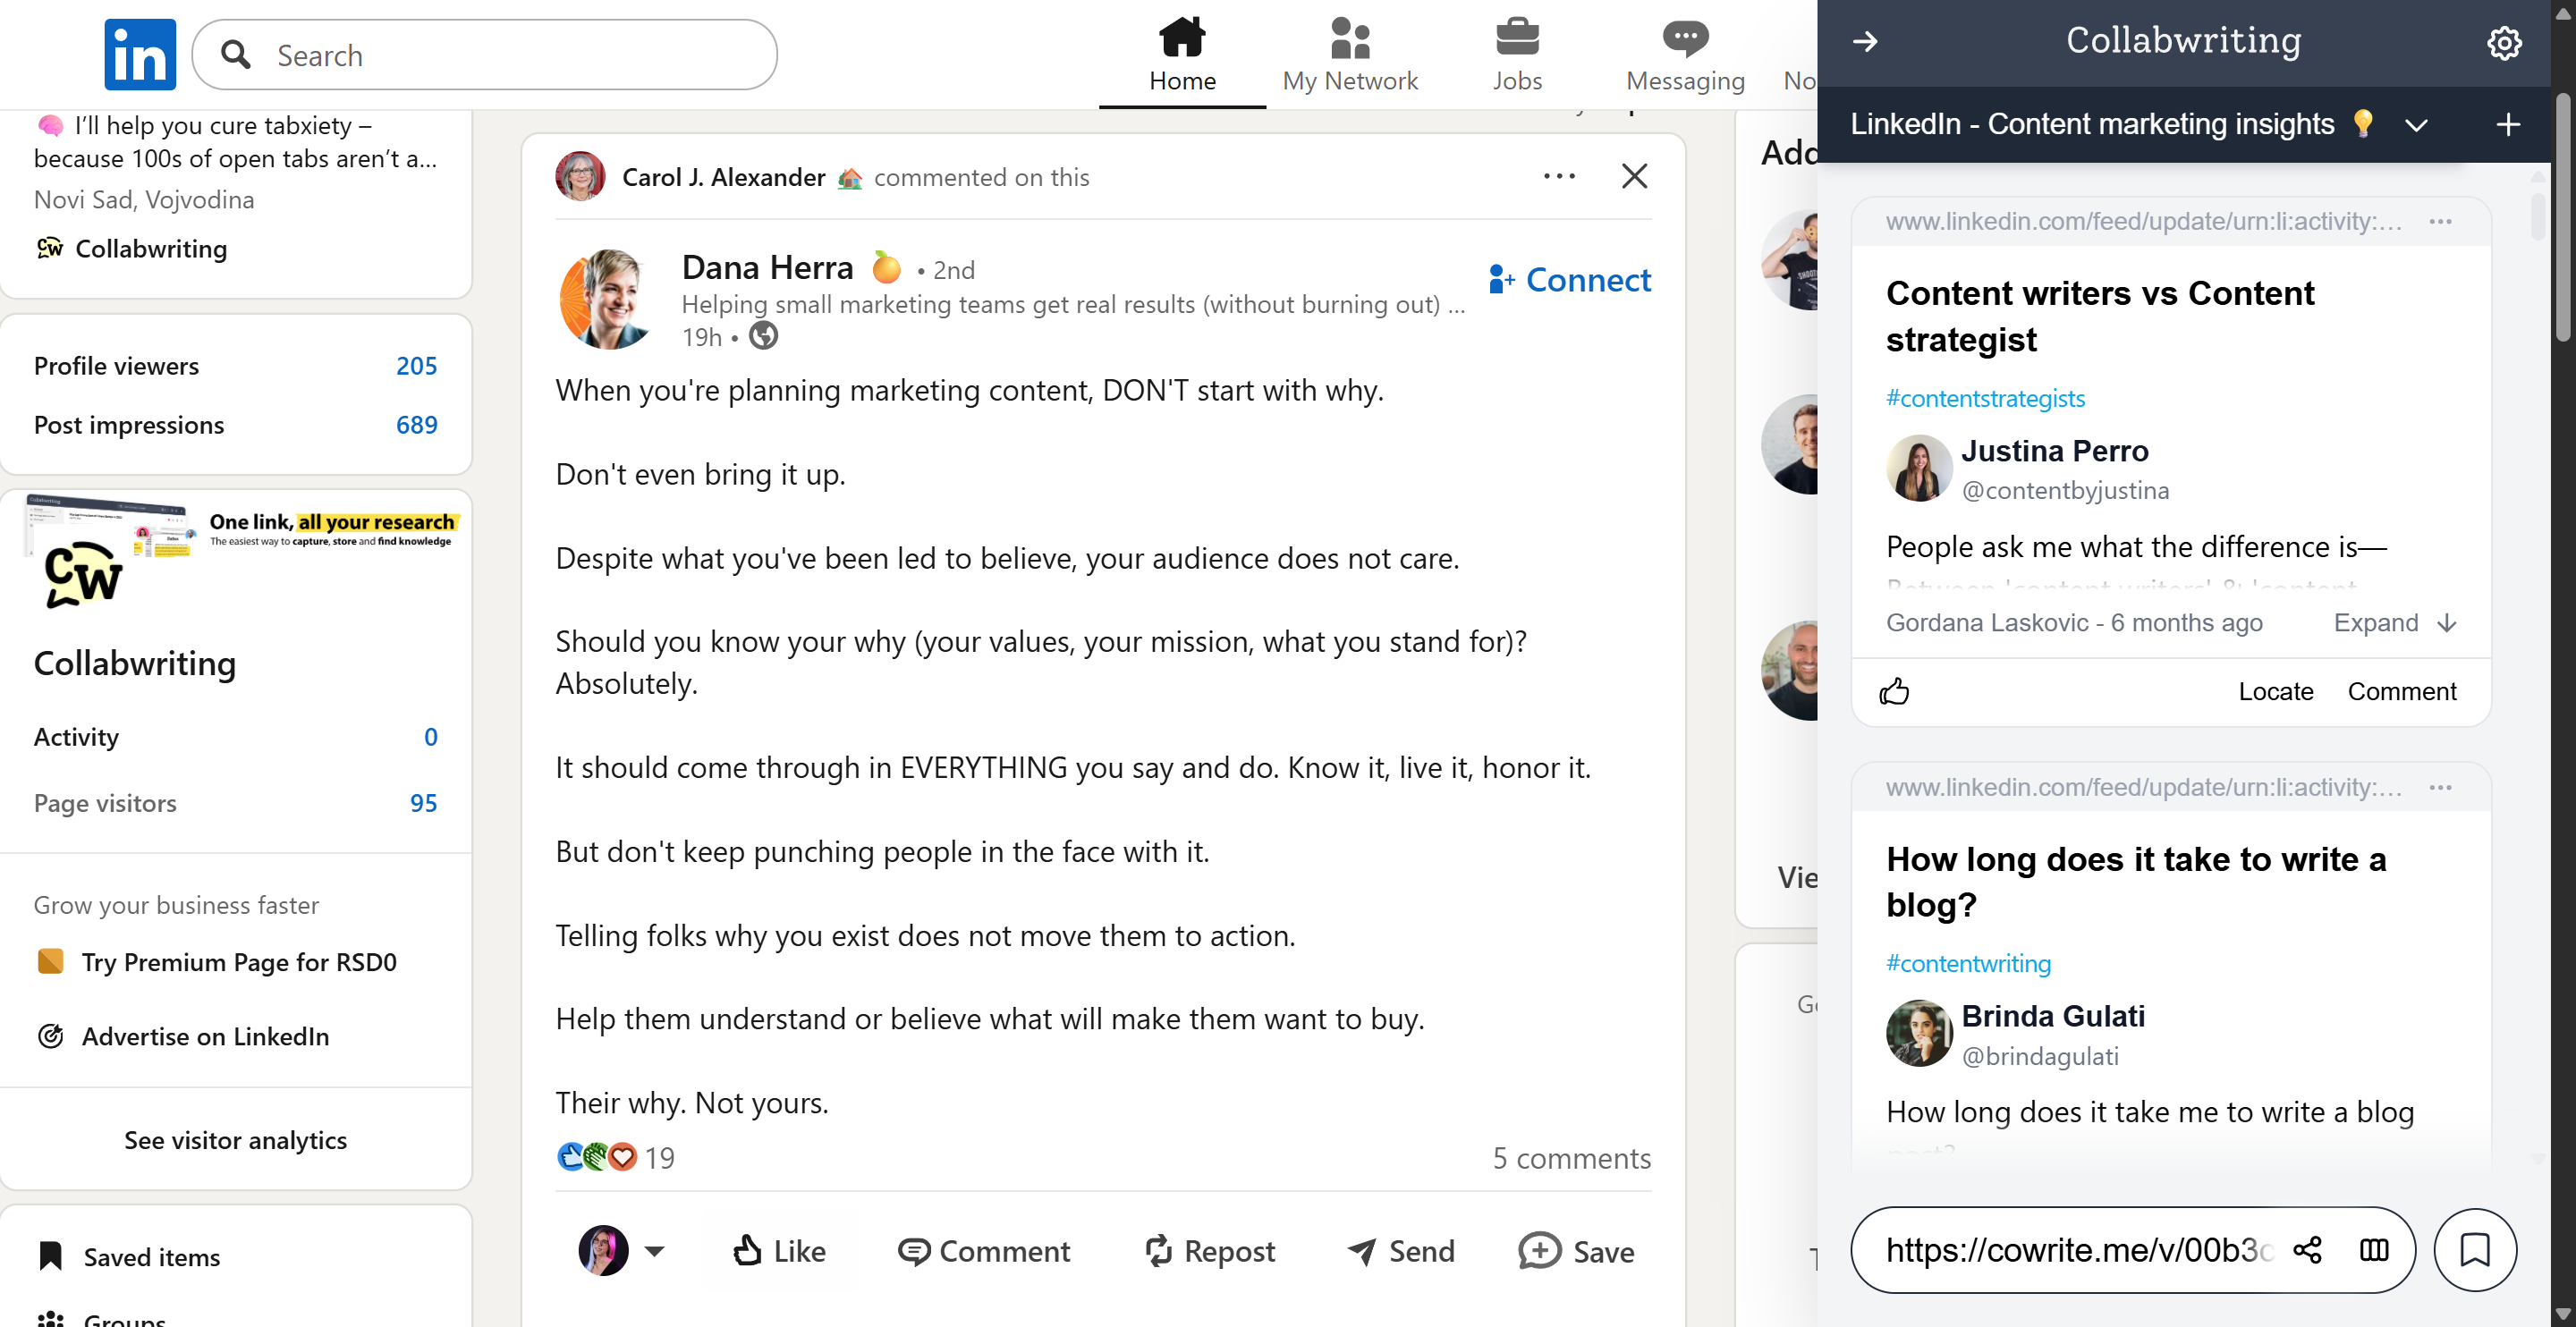Image resolution: width=2576 pixels, height=1327 pixels.
Task: Click Connect with Dana Herra
Action: [1569, 280]
